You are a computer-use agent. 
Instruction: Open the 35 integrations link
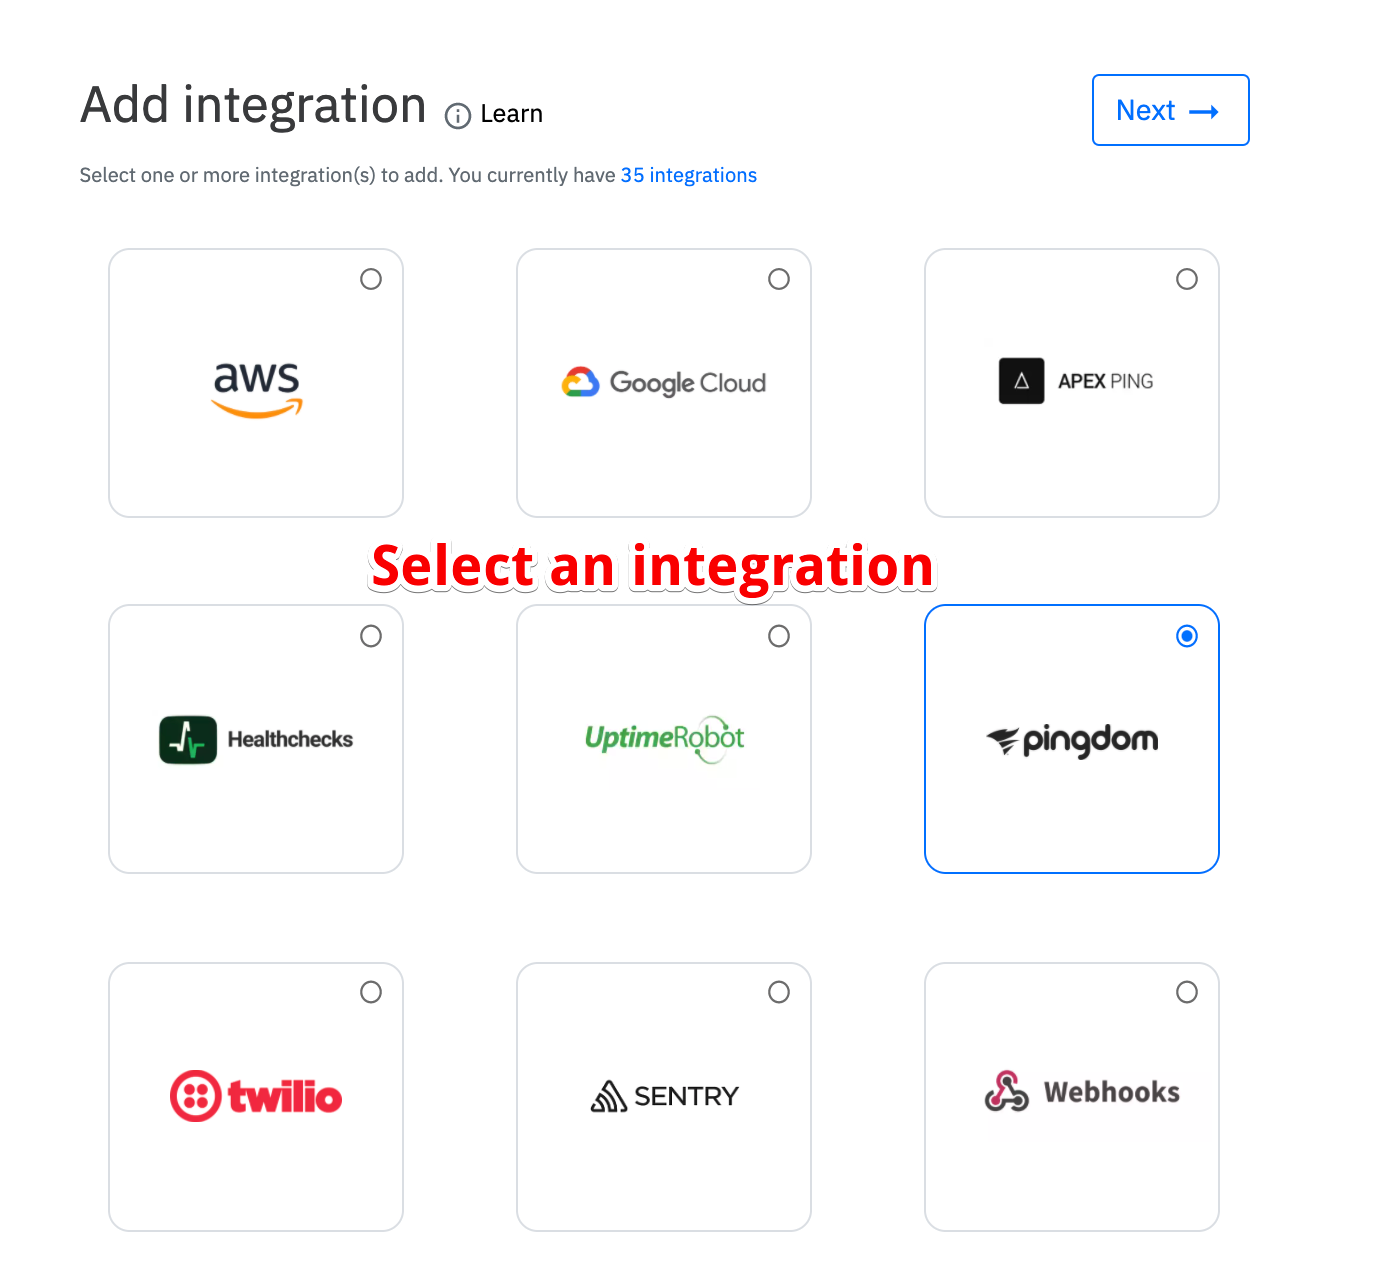click(x=689, y=175)
